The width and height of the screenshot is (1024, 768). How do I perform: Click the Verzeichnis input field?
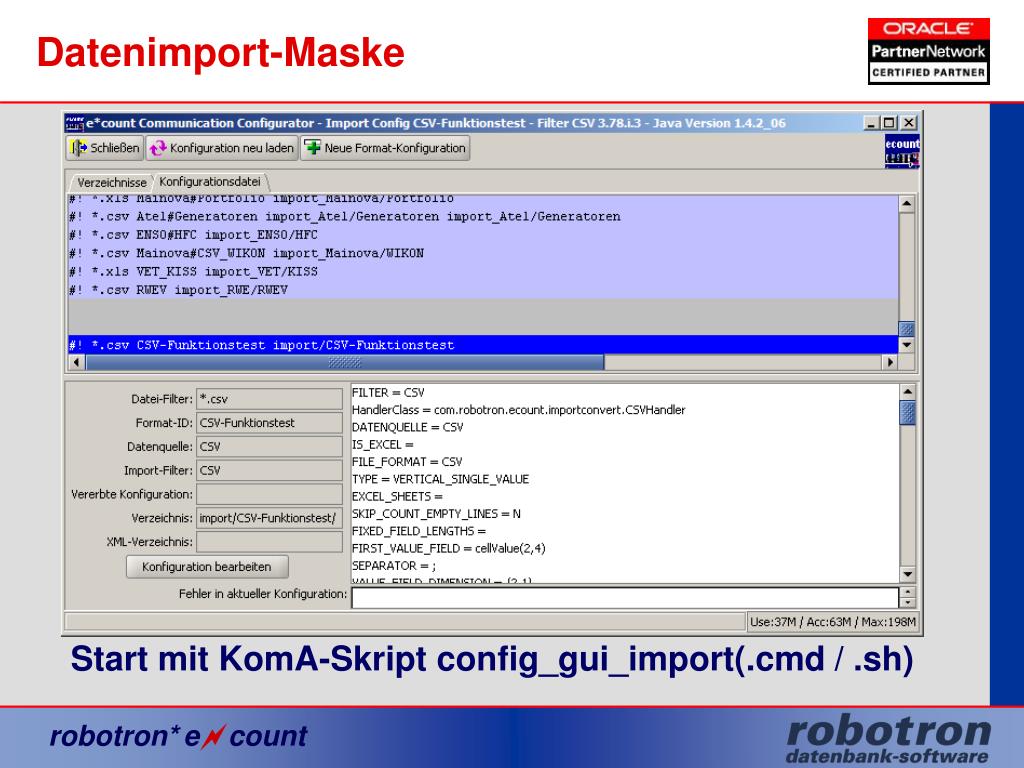tap(269, 518)
